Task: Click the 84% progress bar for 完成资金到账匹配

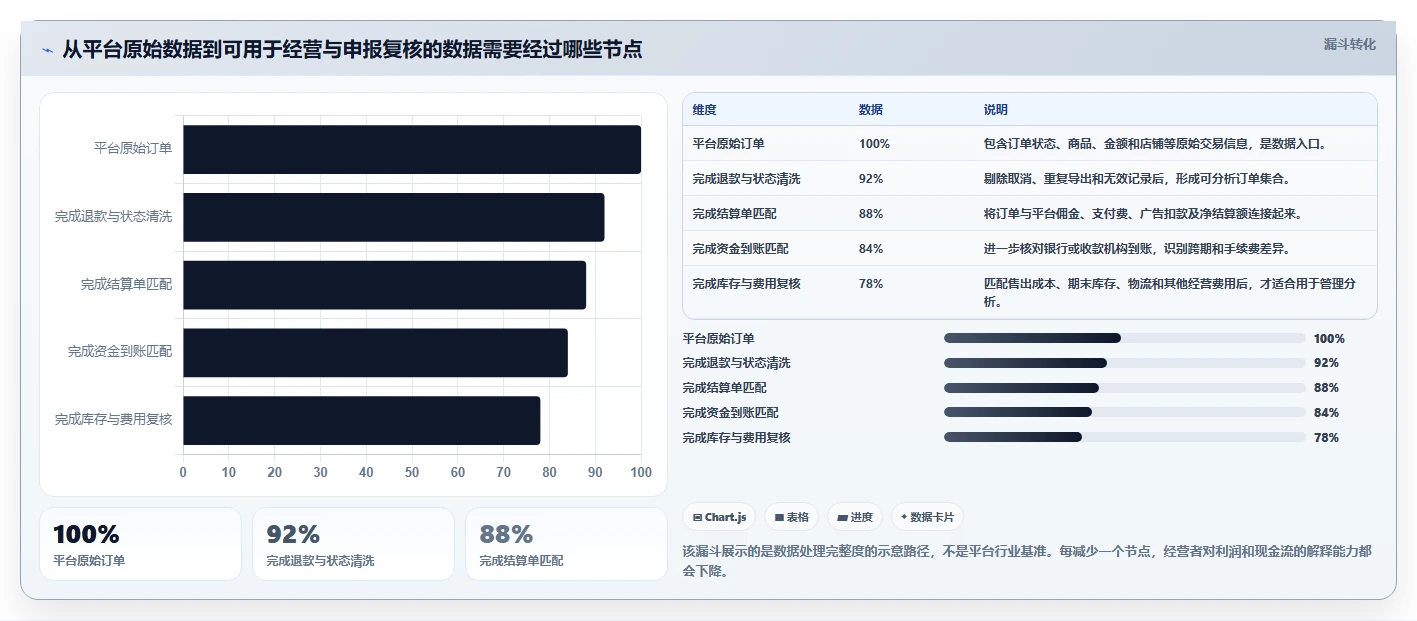Action: point(1125,412)
